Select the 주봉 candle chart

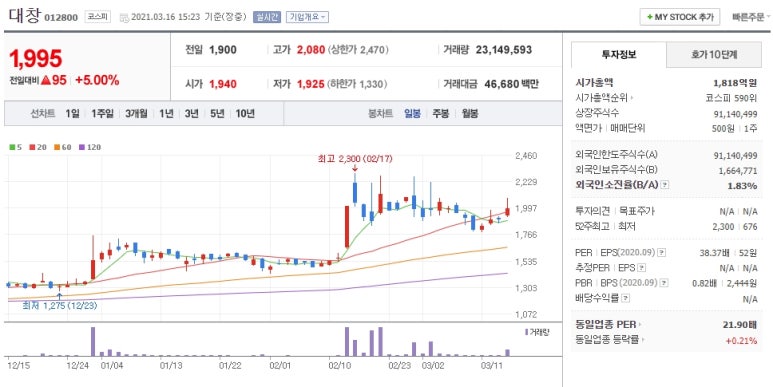pyautogui.click(x=441, y=114)
